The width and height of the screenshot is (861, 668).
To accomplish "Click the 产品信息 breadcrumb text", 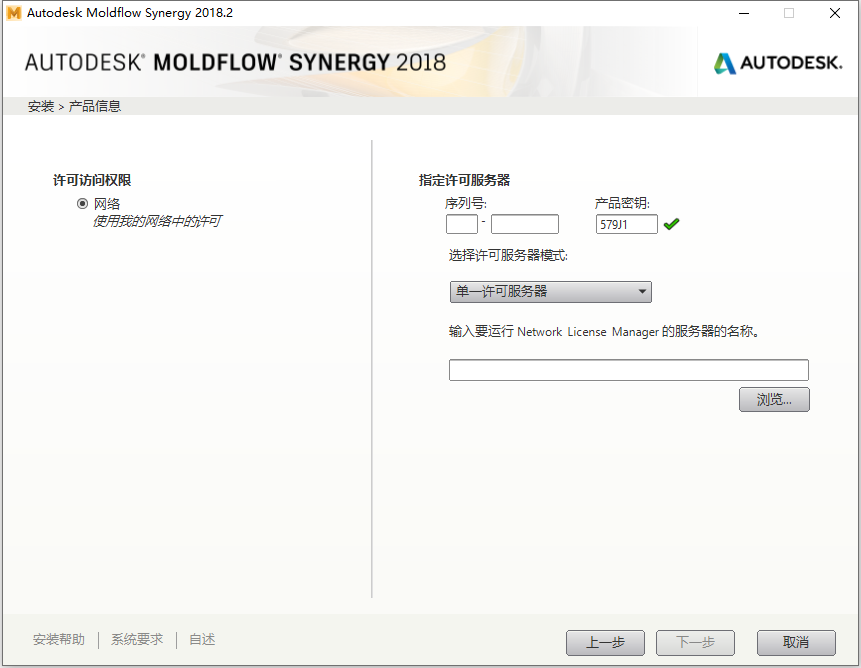I will point(94,106).
